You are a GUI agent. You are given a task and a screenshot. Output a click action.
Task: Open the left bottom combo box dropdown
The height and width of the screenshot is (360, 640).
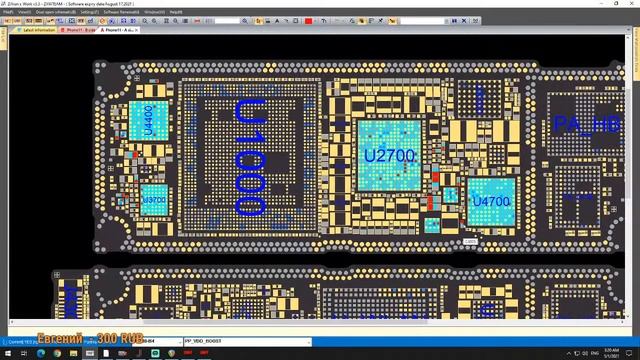click(180, 341)
